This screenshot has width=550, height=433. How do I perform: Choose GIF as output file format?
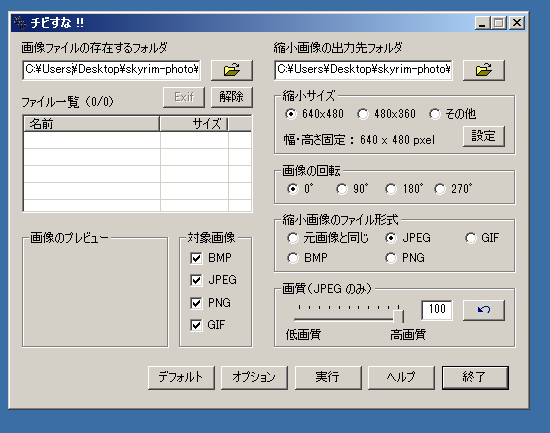482,238
